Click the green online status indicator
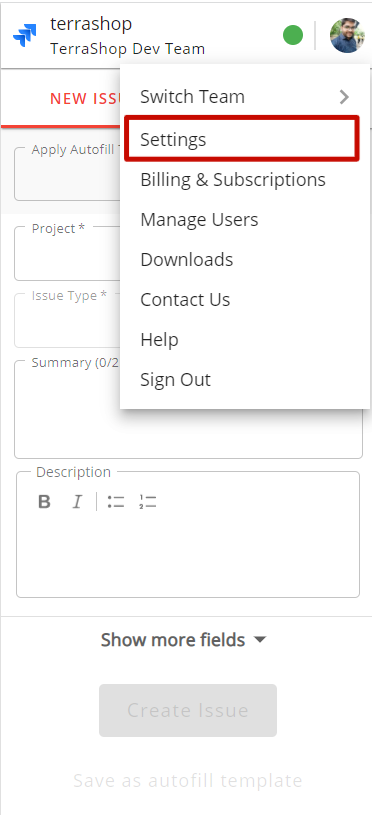Viewport: 372px width, 815px height. point(293,35)
